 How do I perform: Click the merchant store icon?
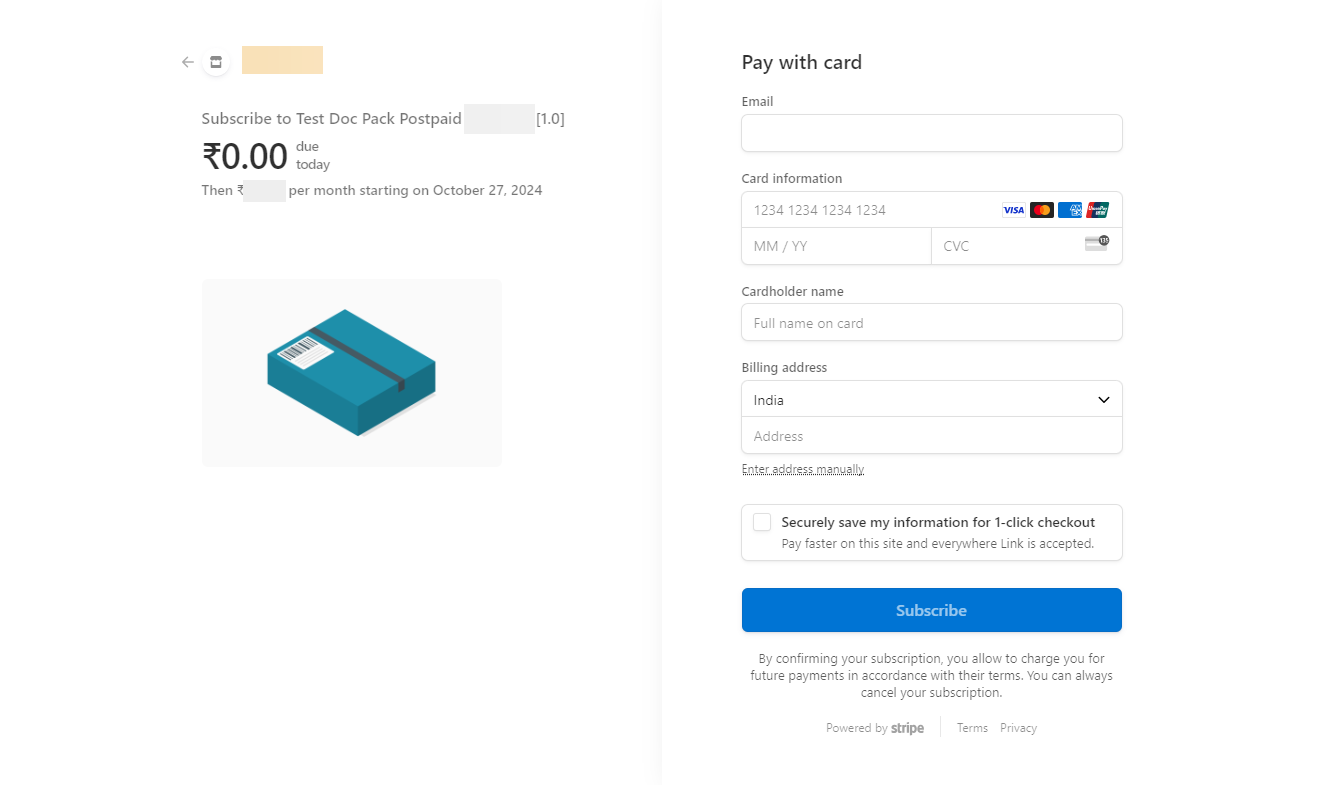coord(216,62)
